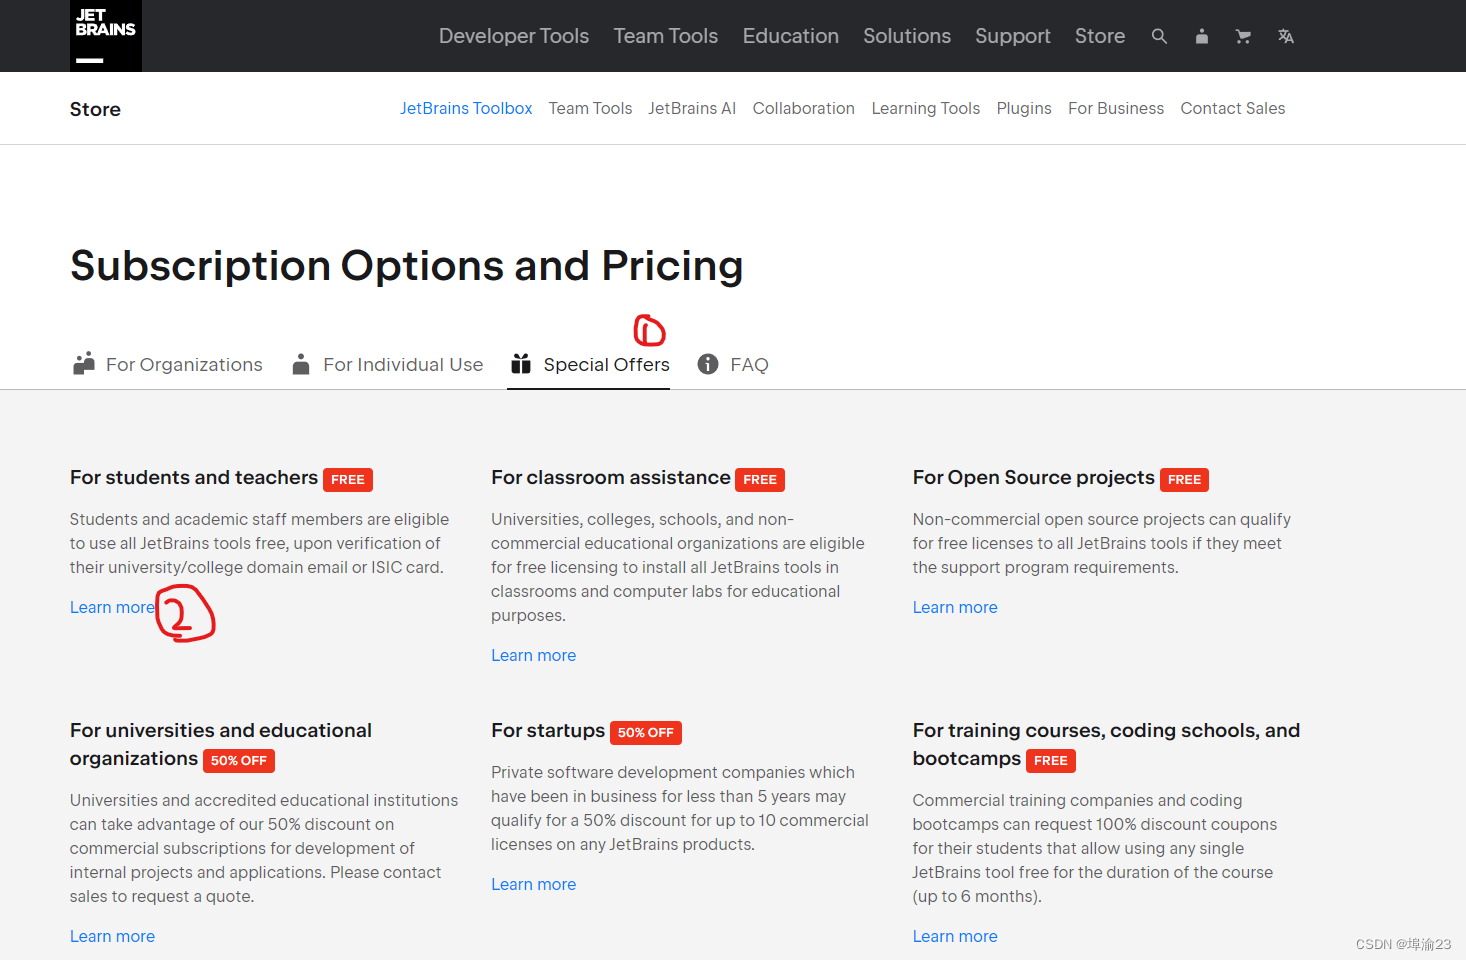Learn more about classroom assistance offer

tap(534, 655)
